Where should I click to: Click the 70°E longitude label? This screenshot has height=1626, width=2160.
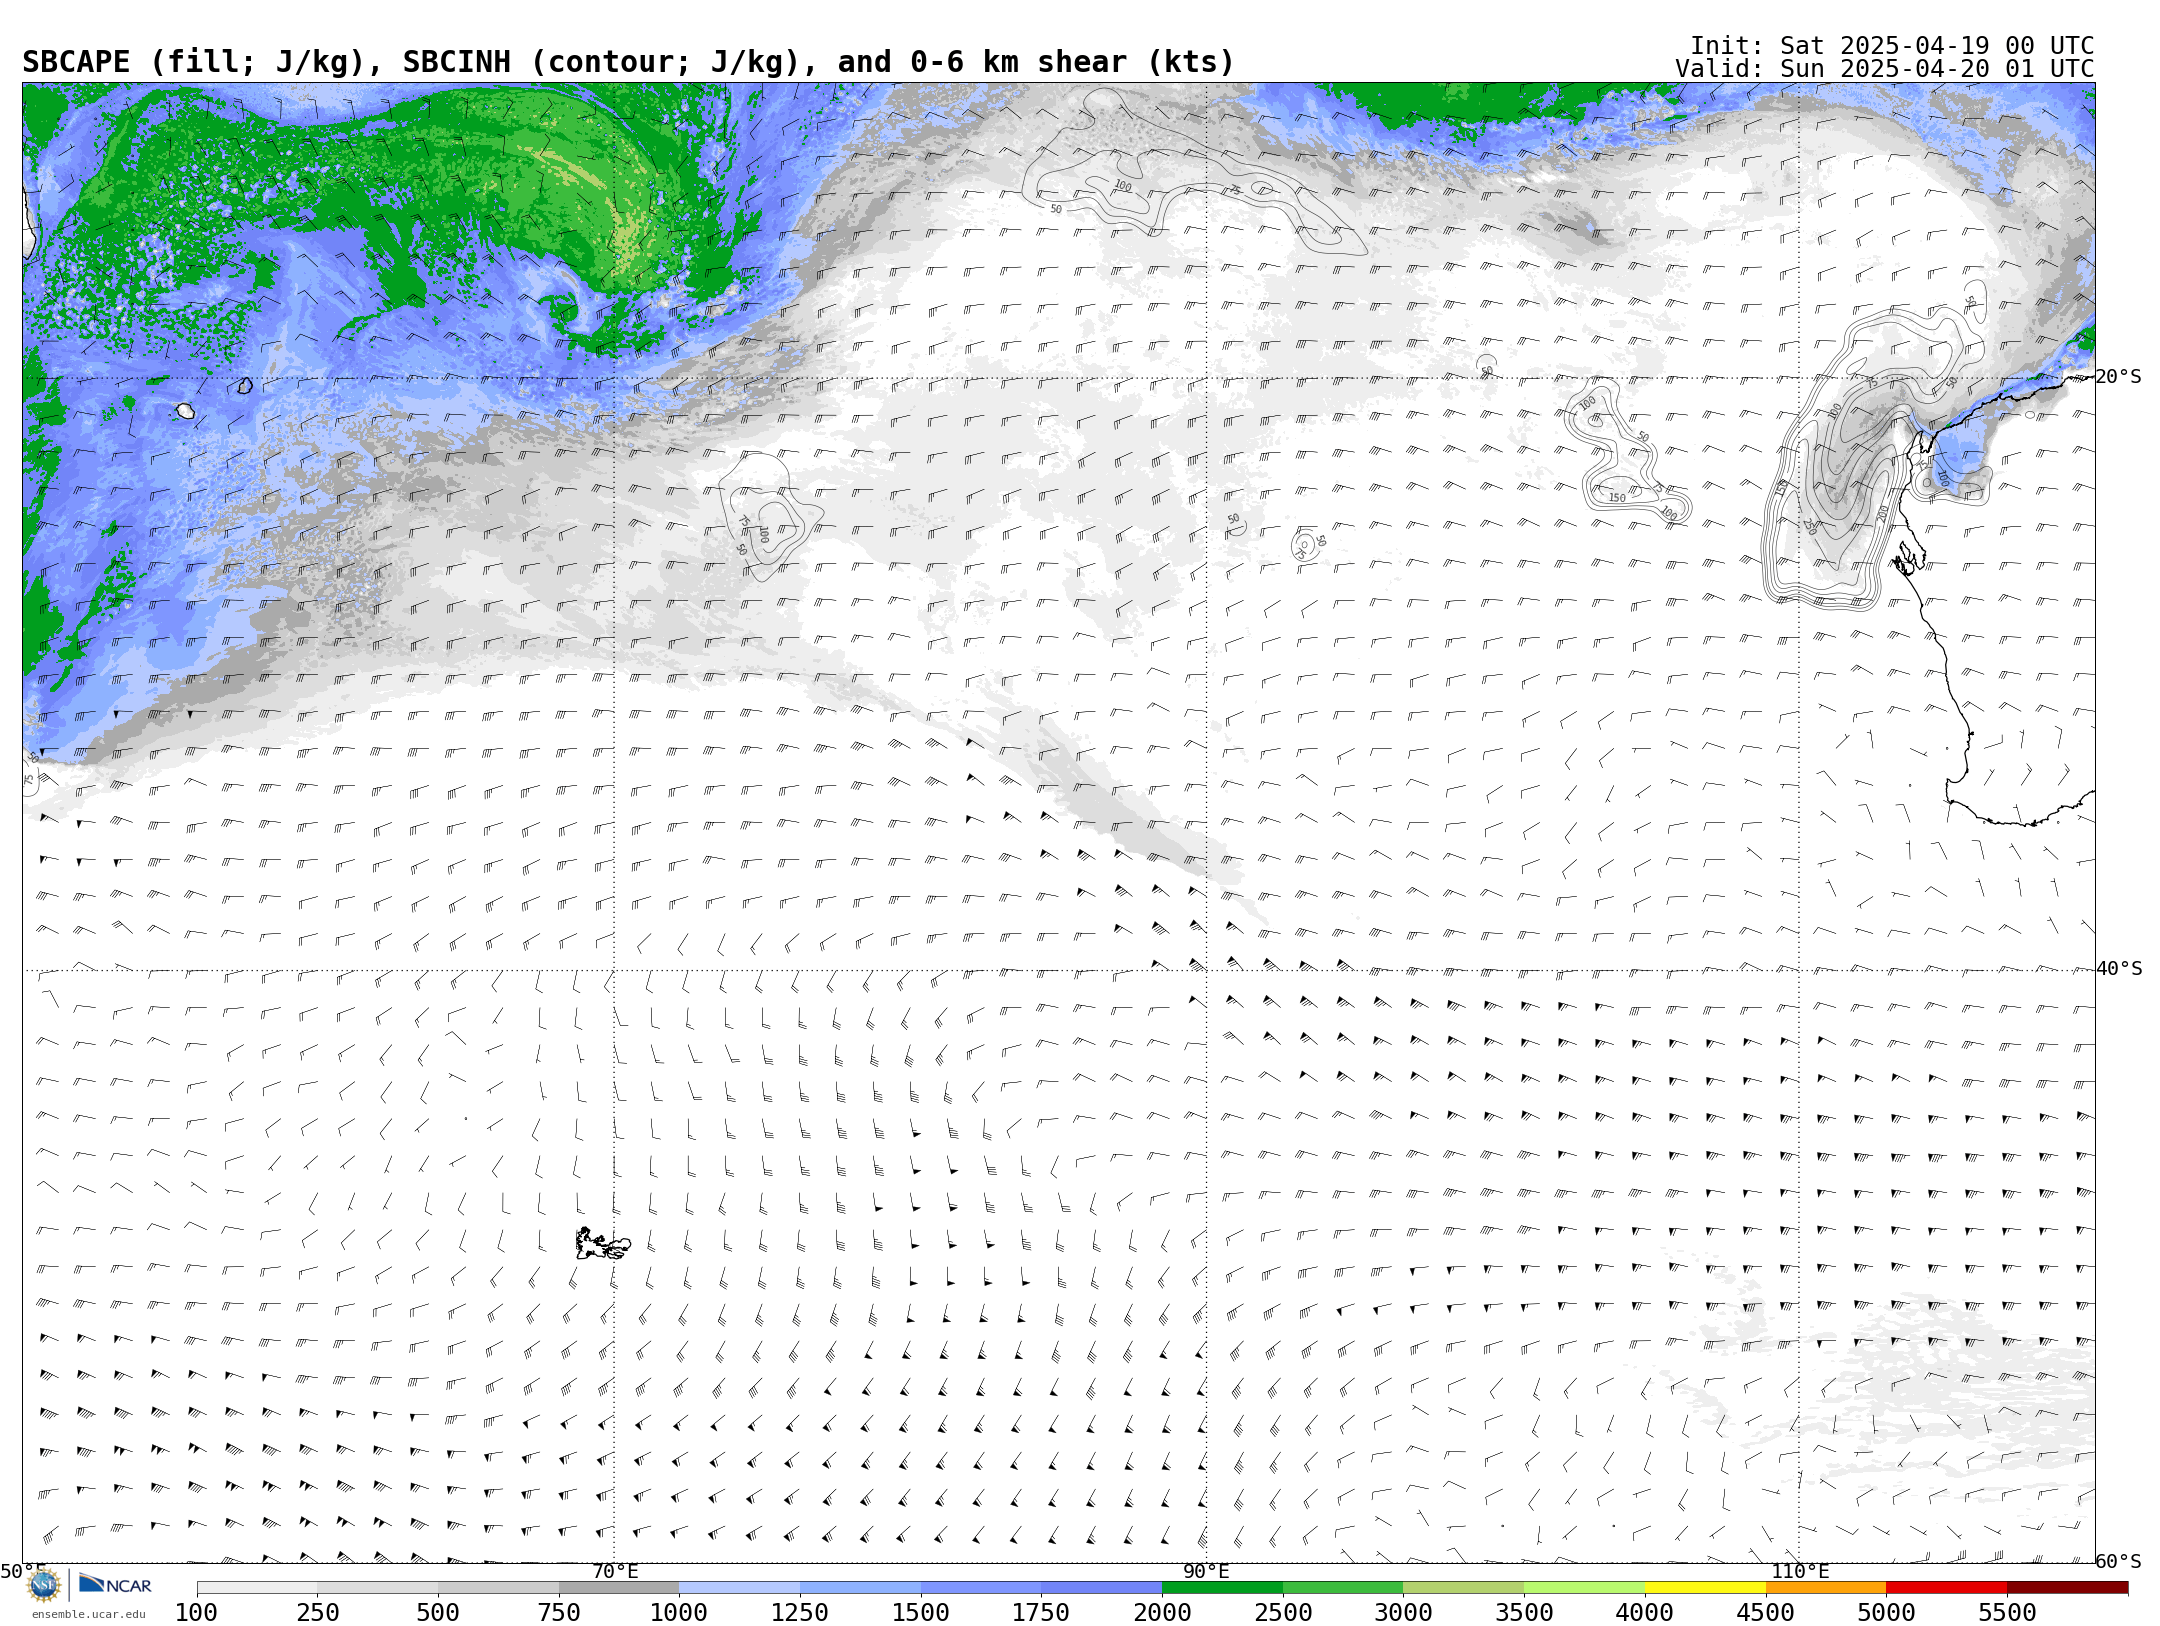point(615,1572)
